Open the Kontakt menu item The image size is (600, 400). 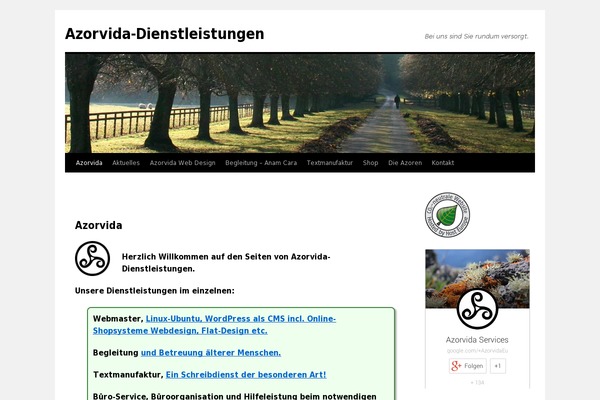pyautogui.click(x=443, y=163)
